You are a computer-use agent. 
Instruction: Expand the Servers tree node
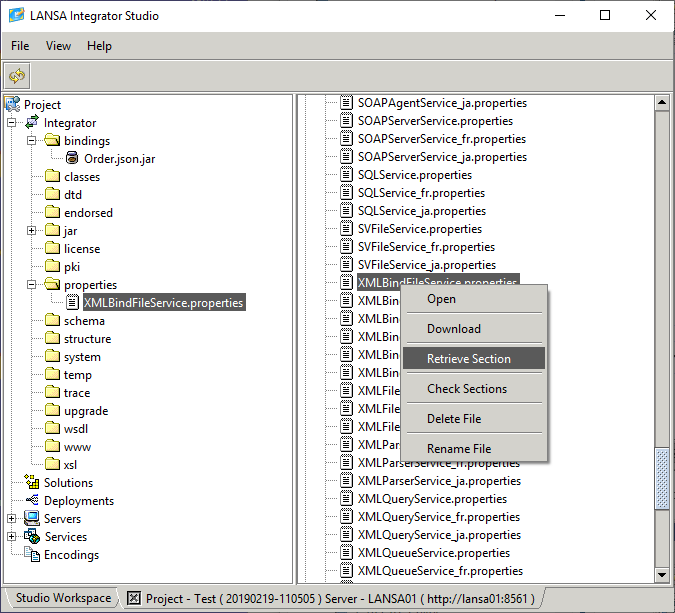pos(12,519)
